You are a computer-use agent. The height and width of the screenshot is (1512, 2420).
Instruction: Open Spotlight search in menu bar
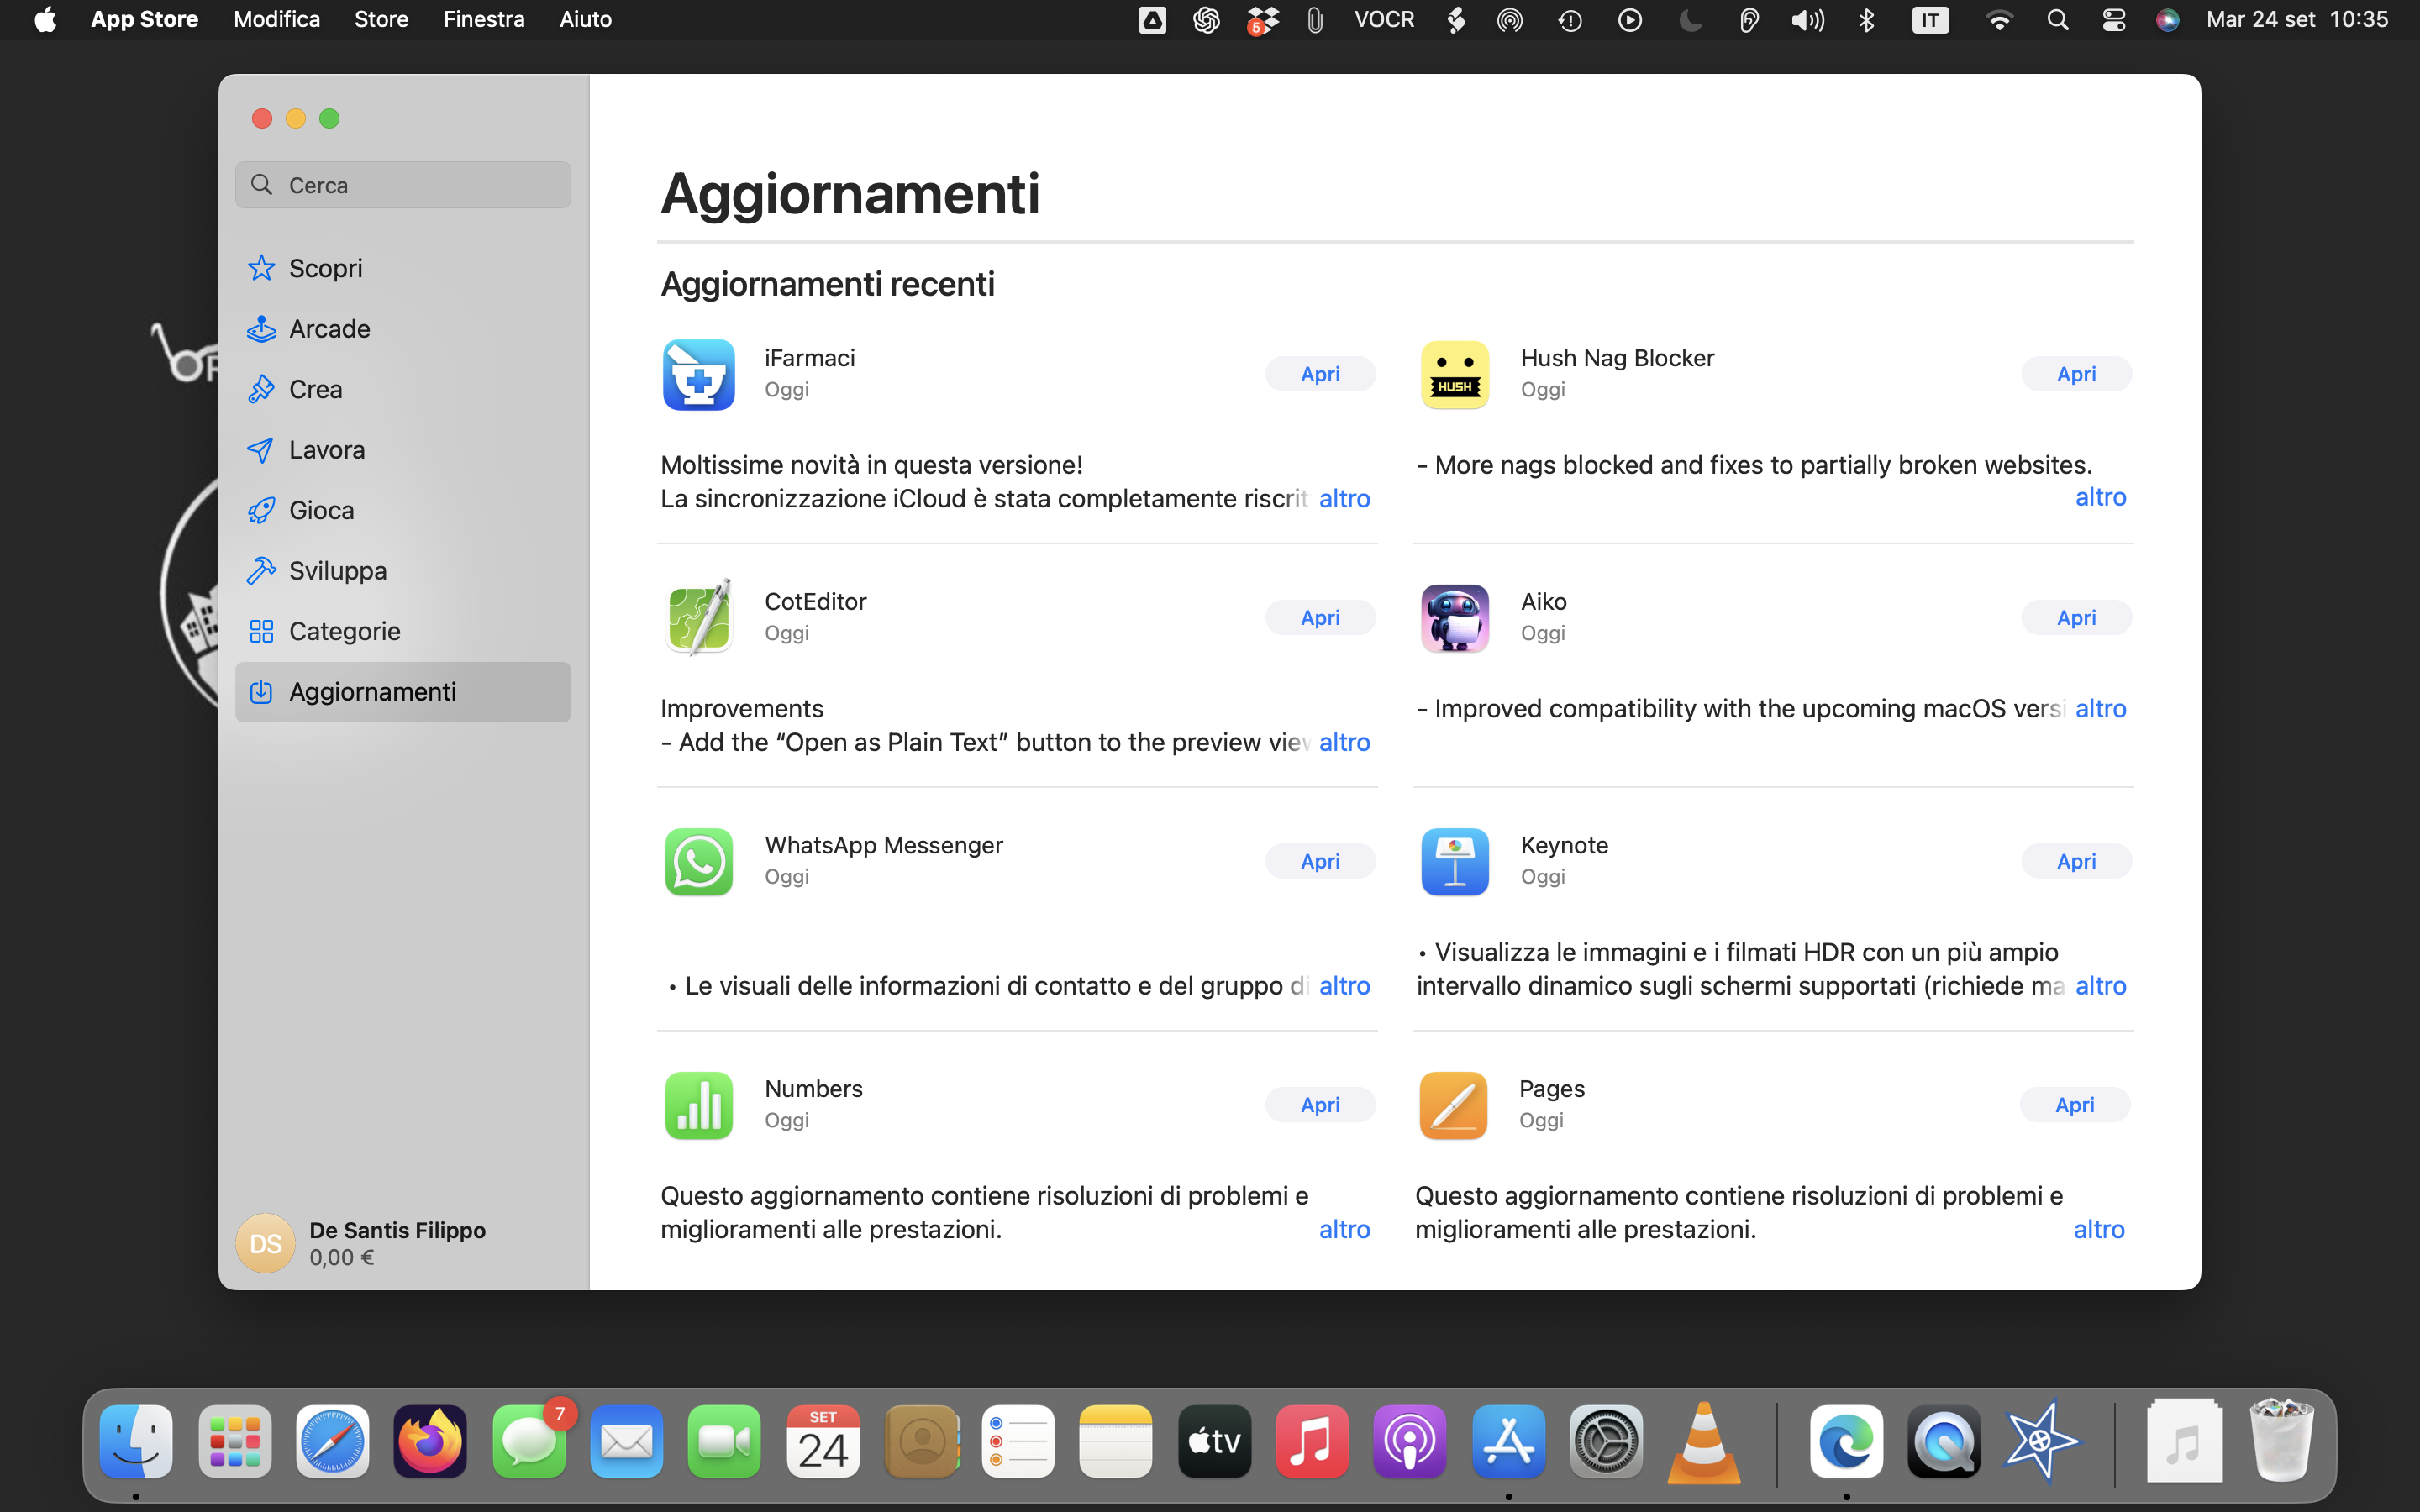pyautogui.click(x=2057, y=20)
